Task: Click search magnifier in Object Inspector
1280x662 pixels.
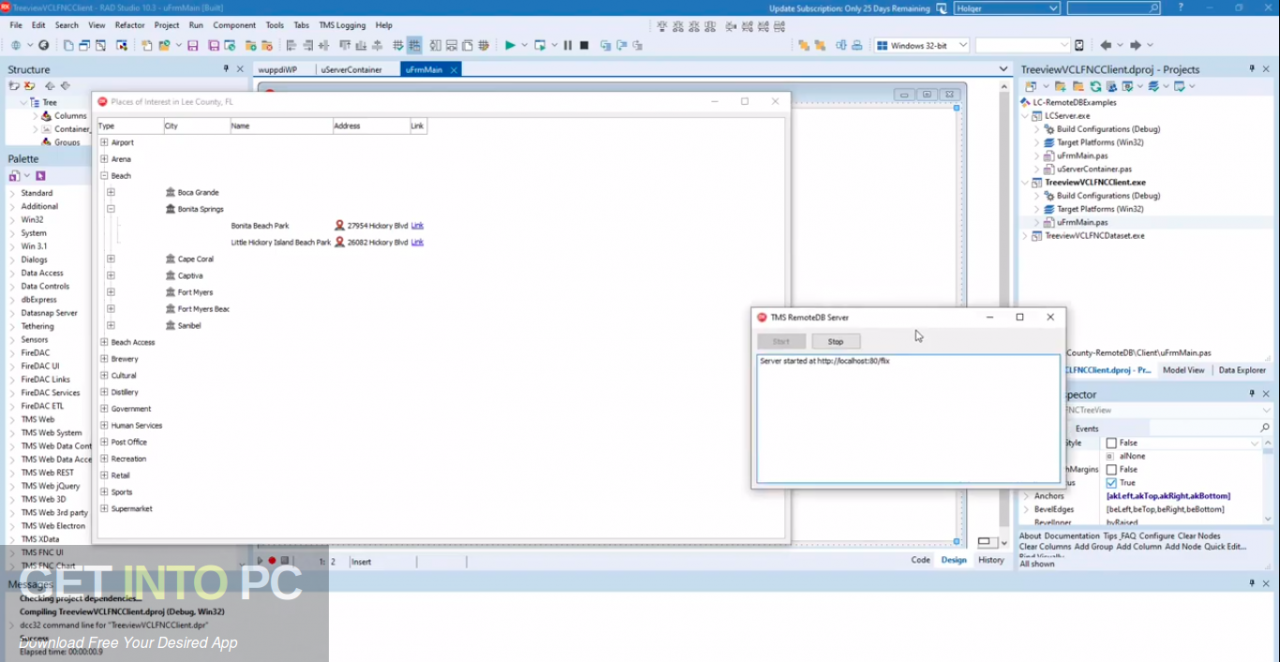Action: [1265, 428]
